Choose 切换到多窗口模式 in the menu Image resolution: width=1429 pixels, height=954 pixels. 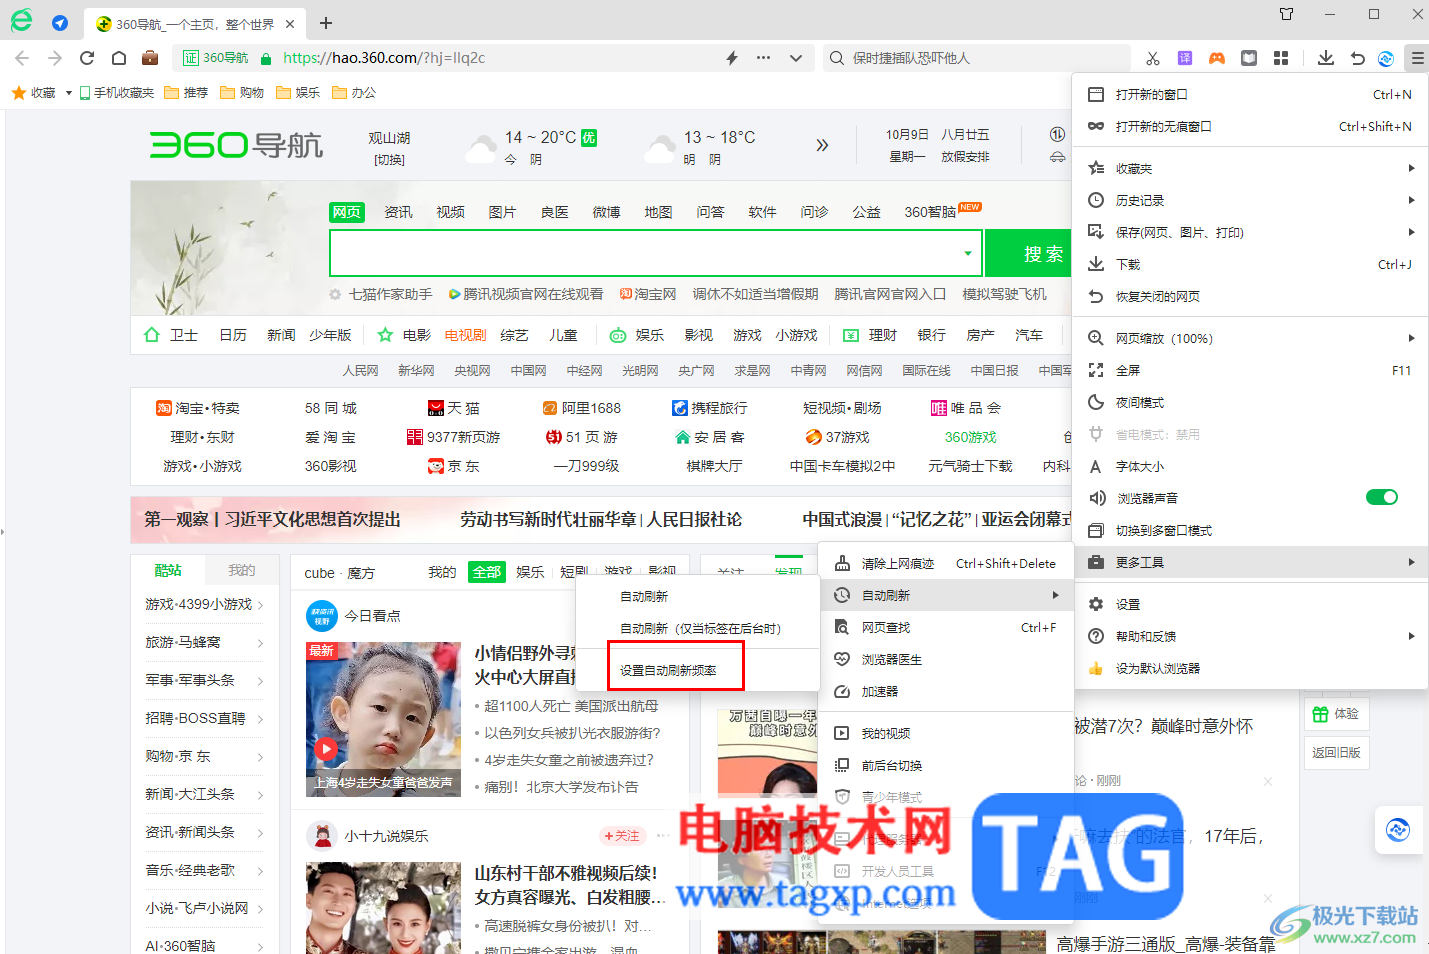tap(1250, 530)
